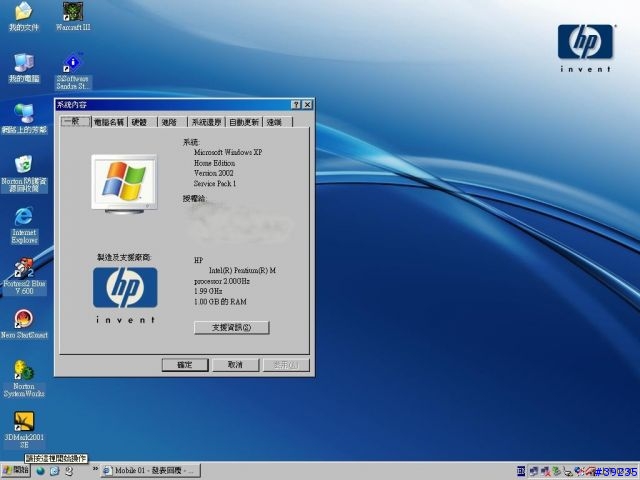This screenshot has height=480, width=640.
Task: Launch 3DMark2001 SE shortcut
Action: pos(24,430)
